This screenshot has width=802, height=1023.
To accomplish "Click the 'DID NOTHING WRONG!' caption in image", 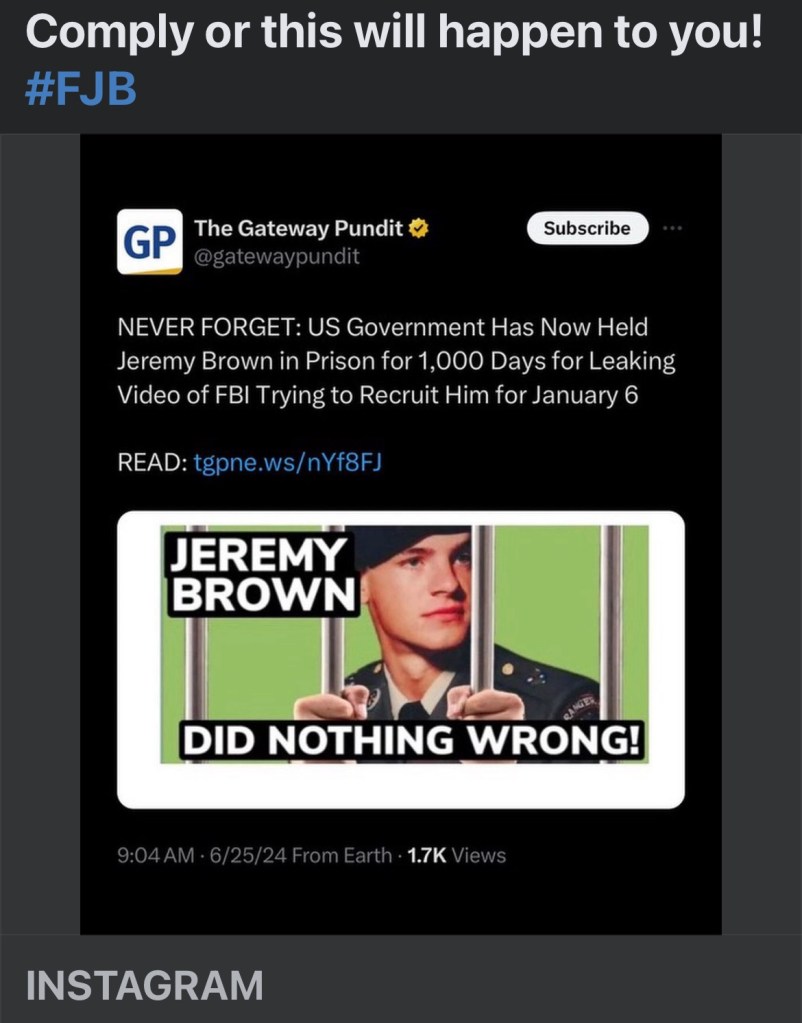I will [412, 741].
